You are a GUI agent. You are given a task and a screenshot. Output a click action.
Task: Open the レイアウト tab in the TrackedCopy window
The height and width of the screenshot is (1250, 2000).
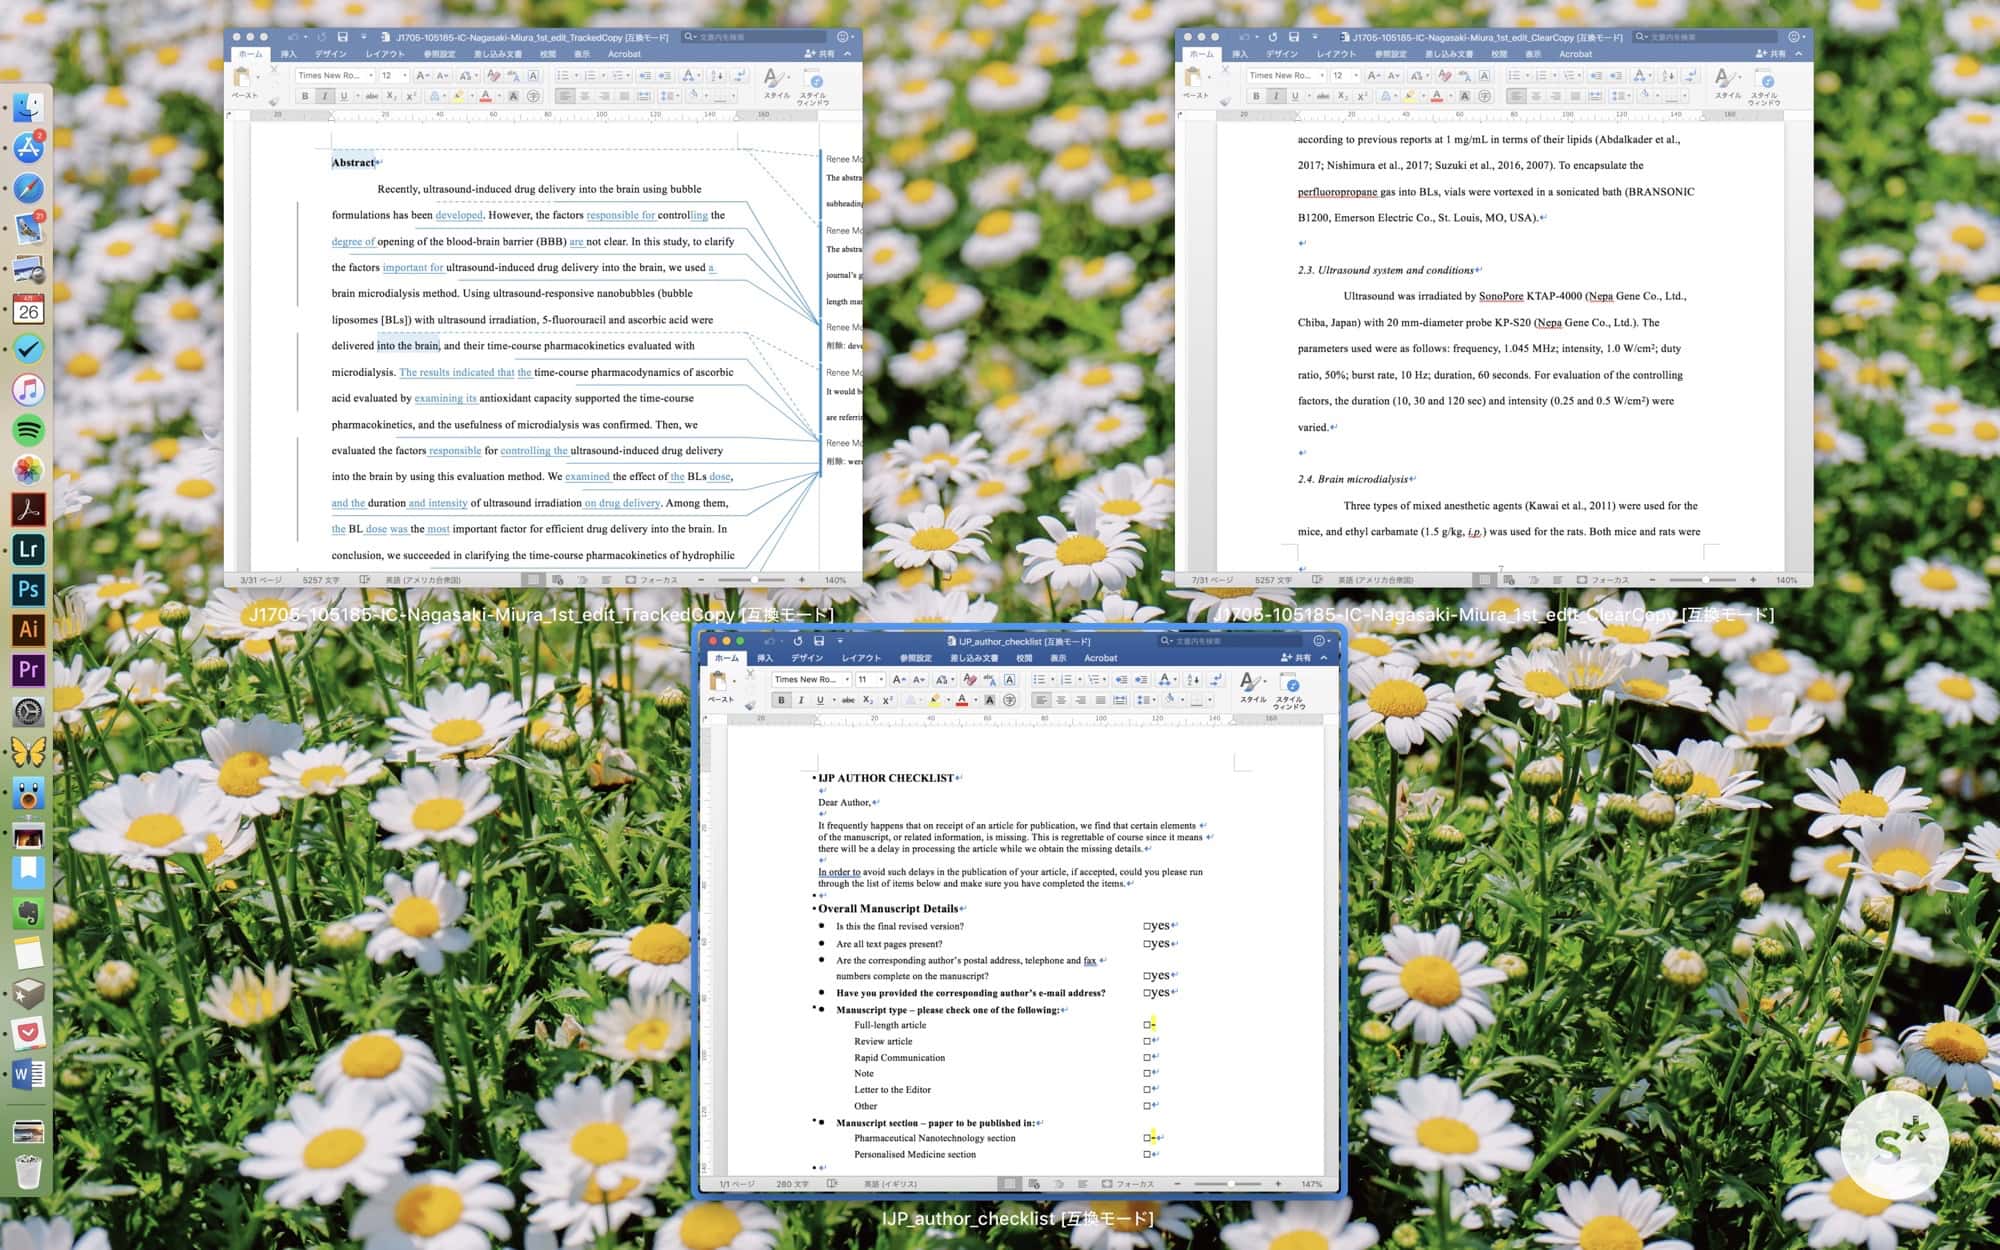pyautogui.click(x=384, y=54)
